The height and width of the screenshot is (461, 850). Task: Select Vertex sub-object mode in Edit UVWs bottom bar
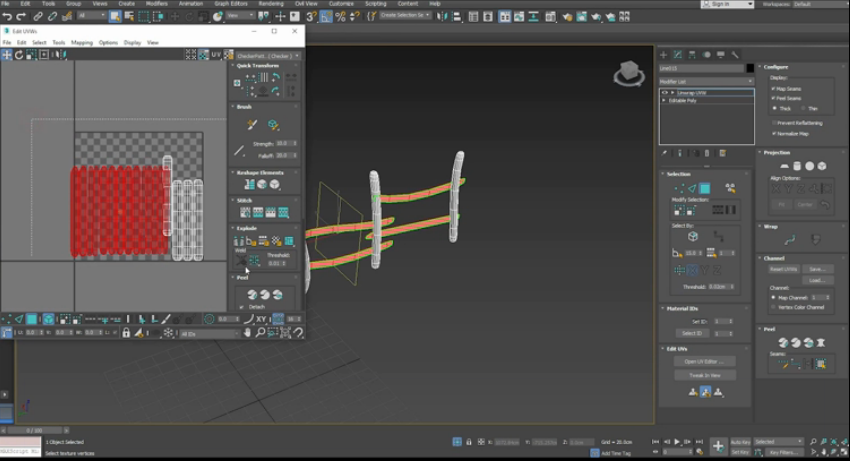(x=7, y=319)
